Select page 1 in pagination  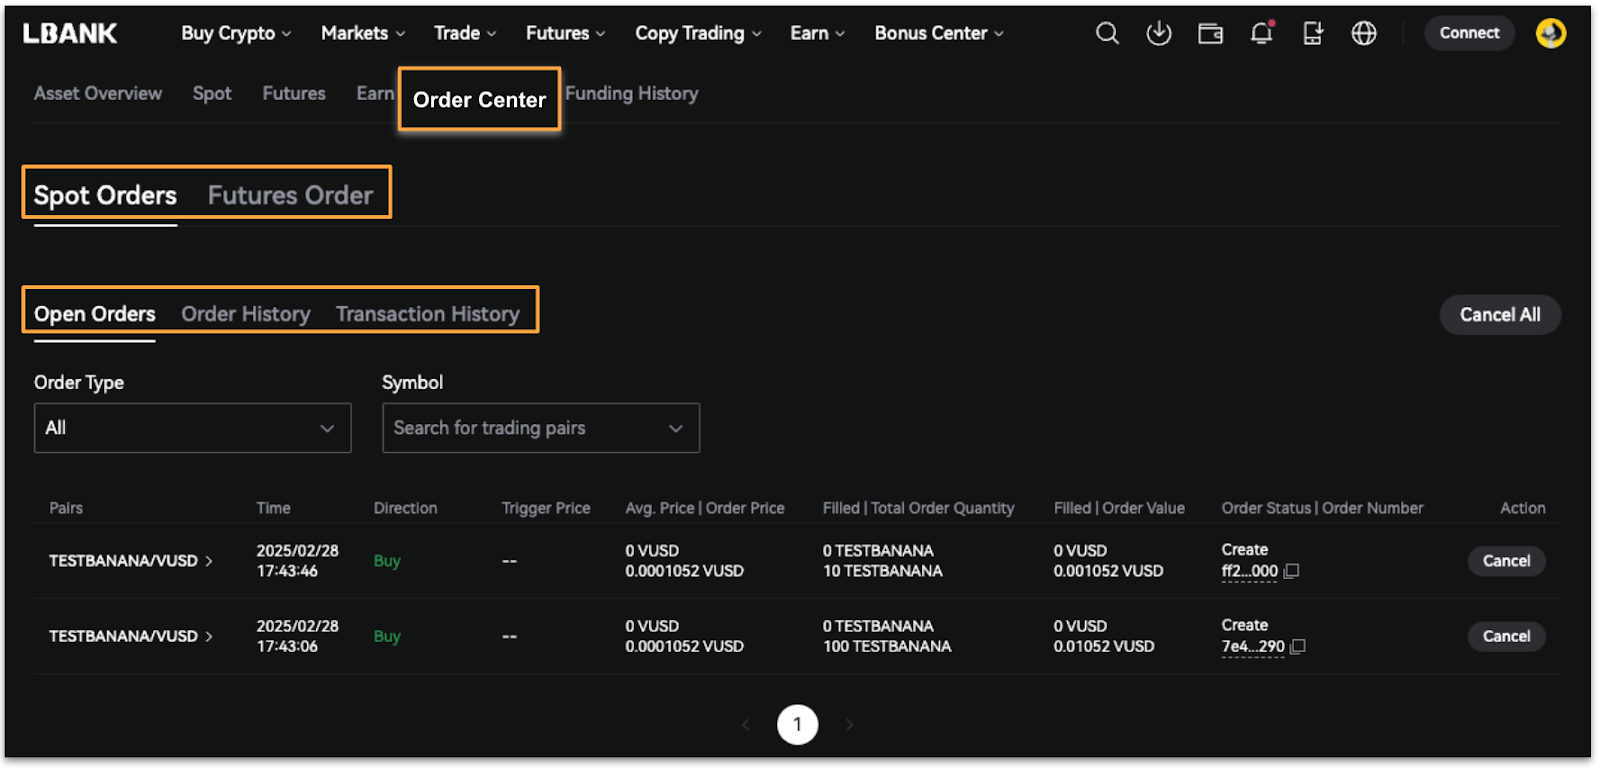click(x=798, y=725)
